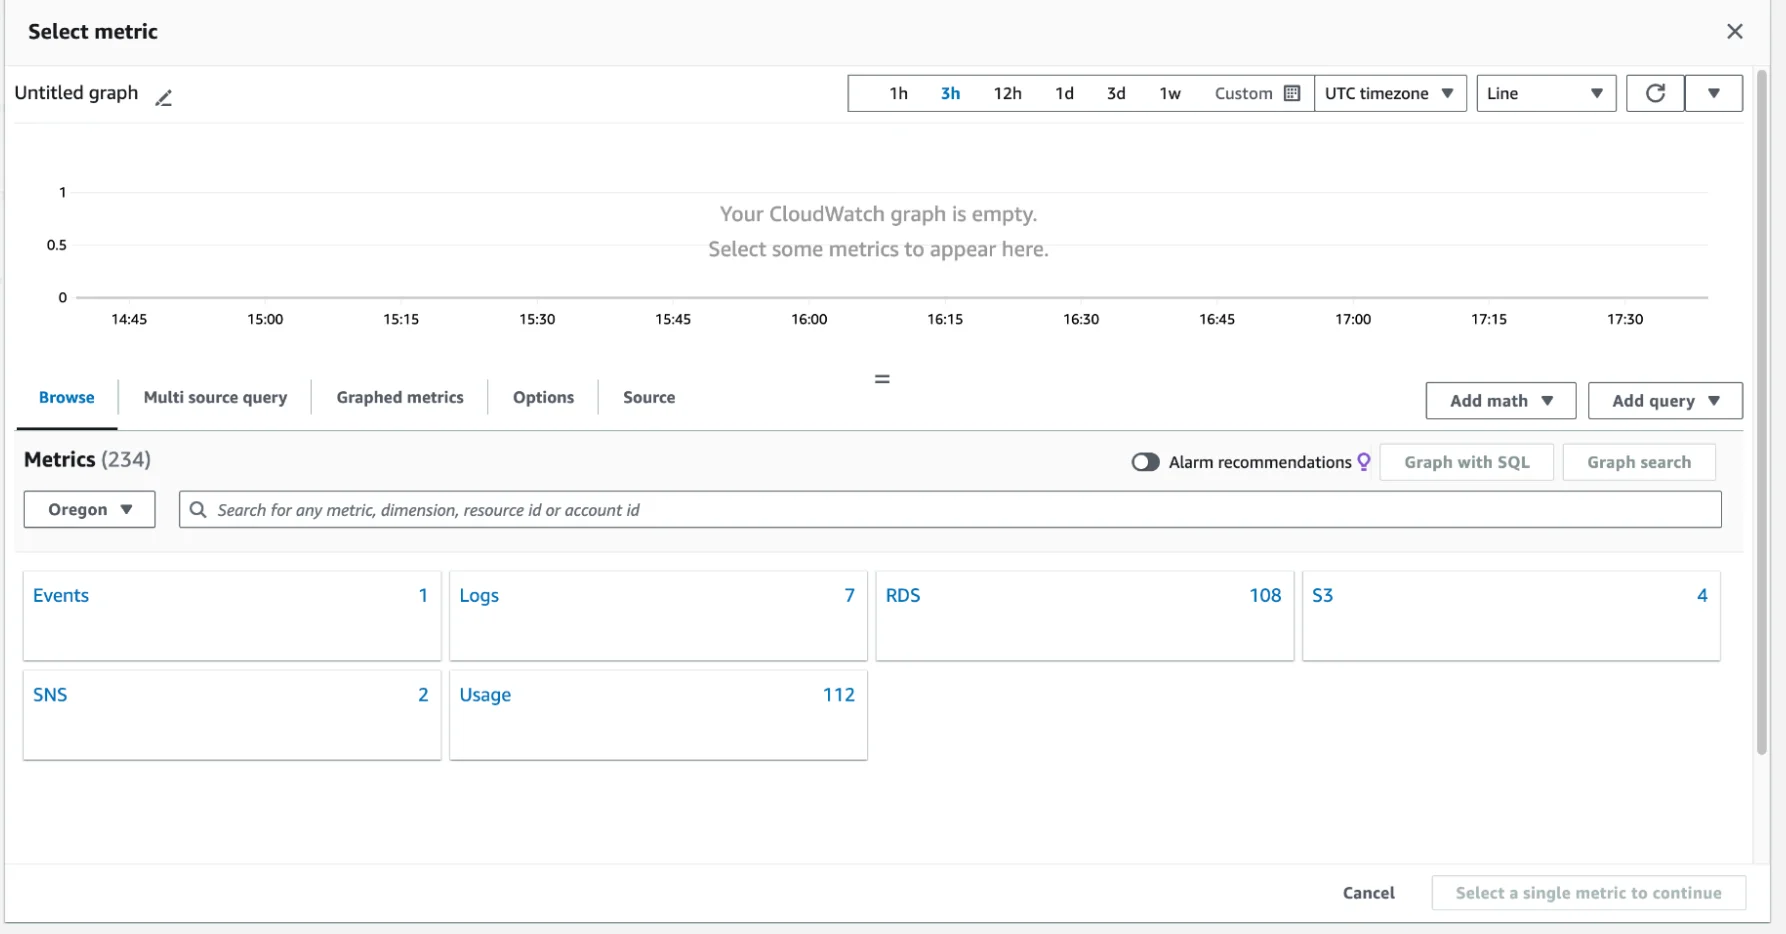Open the Line graph type dropdown

click(1546, 93)
